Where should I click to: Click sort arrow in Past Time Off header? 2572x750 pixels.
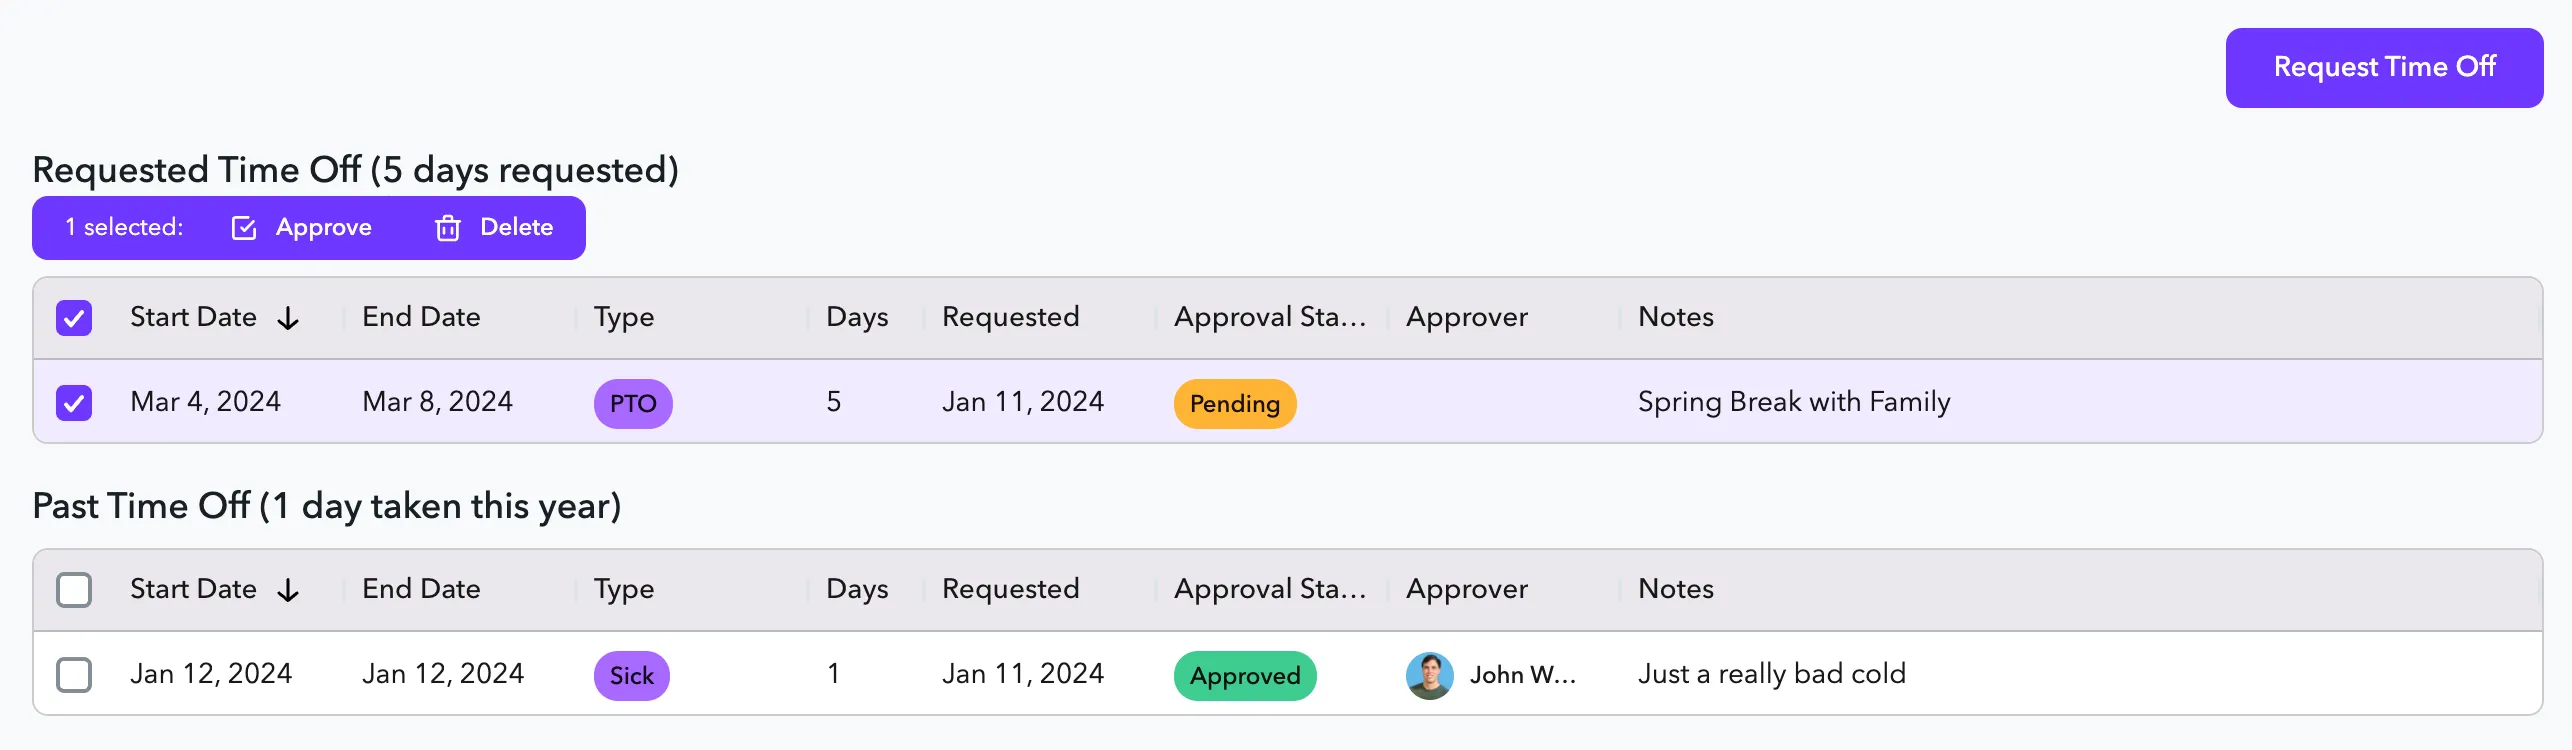(288, 590)
